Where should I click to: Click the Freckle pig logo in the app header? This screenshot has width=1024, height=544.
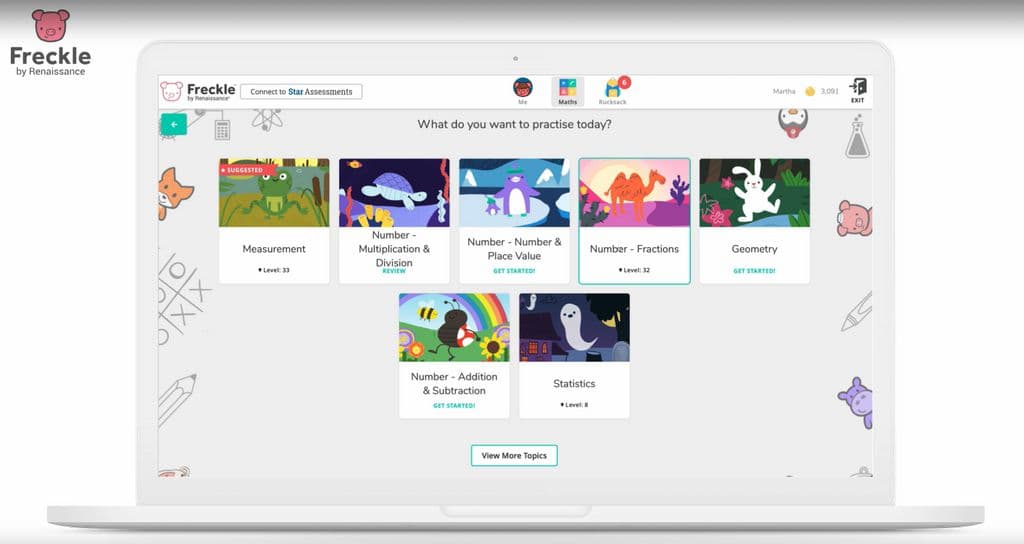(172, 91)
